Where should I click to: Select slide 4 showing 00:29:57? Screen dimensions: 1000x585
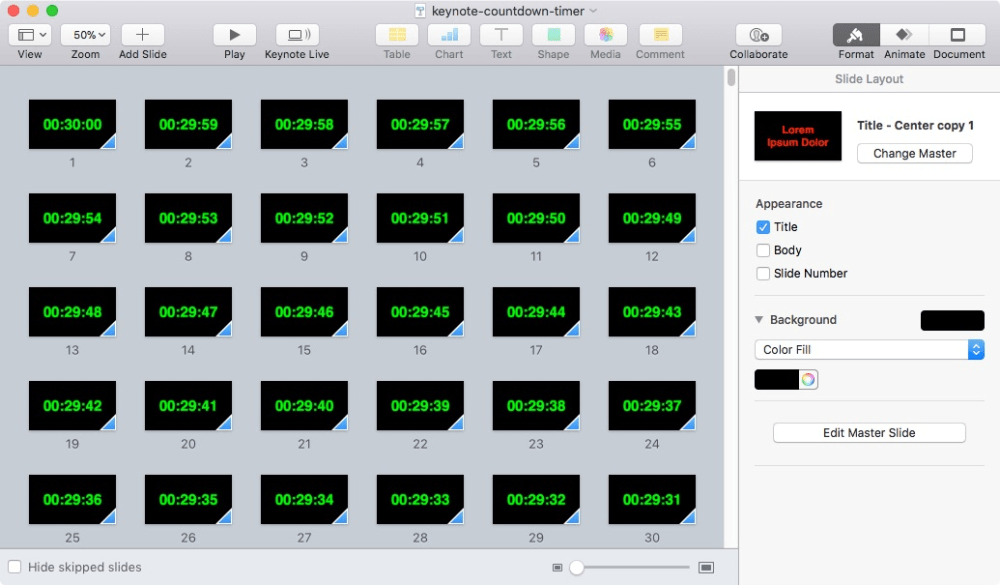click(x=420, y=124)
